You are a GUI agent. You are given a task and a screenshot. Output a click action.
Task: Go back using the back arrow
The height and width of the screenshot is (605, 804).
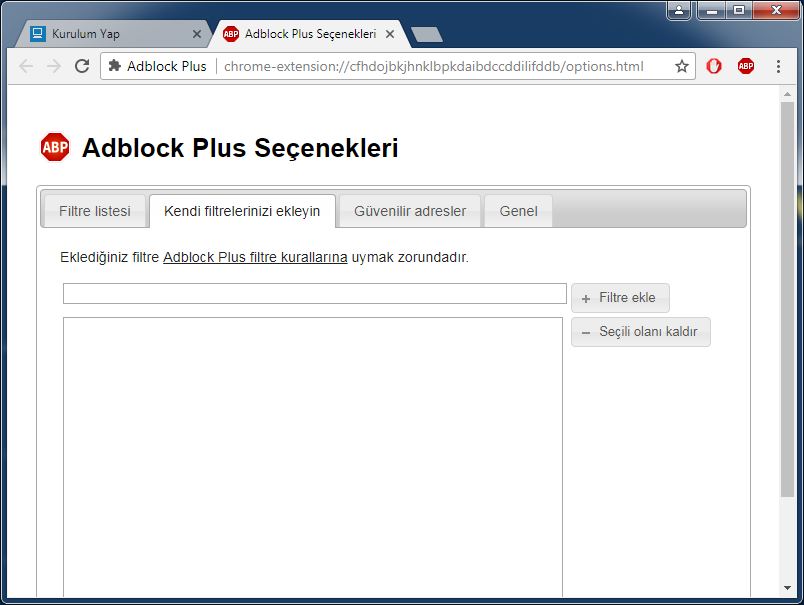coord(26,66)
